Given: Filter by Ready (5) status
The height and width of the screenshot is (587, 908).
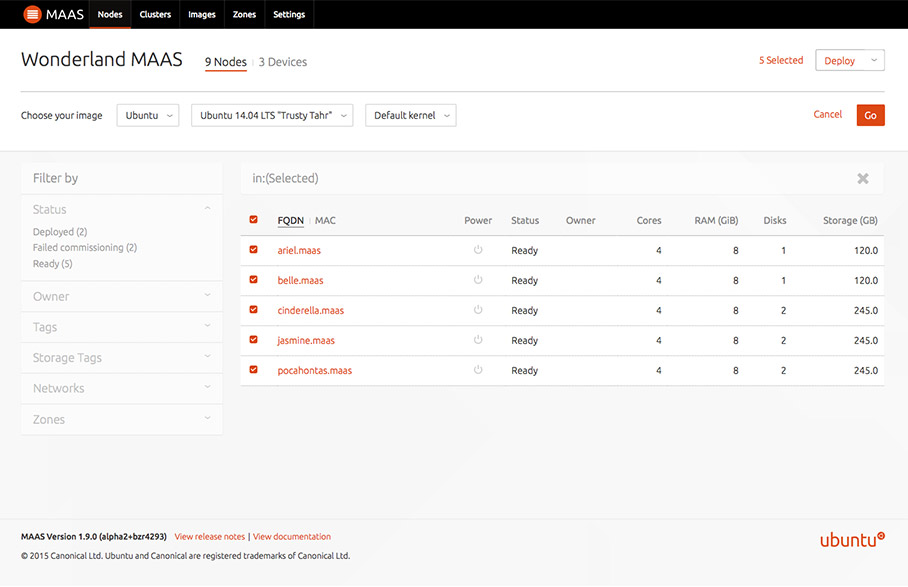Looking at the screenshot, I should (52, 263).
